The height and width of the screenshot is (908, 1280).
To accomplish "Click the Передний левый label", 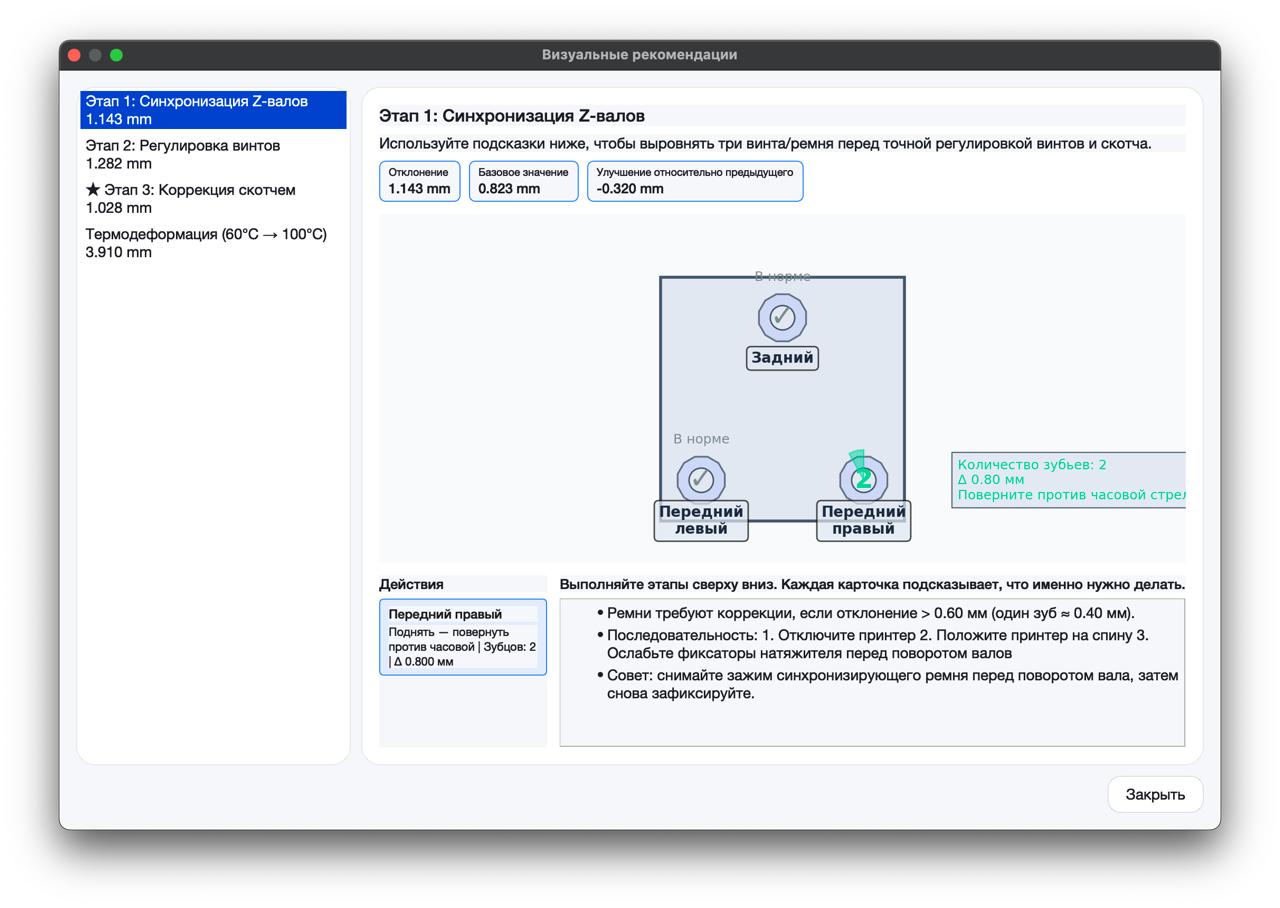I will coord(701,520).
